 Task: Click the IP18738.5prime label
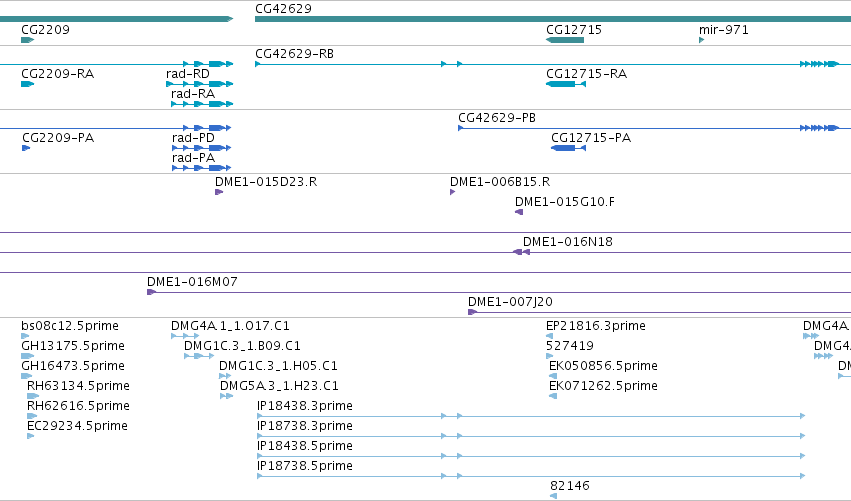pyautogui.click(x=305, y=466)
